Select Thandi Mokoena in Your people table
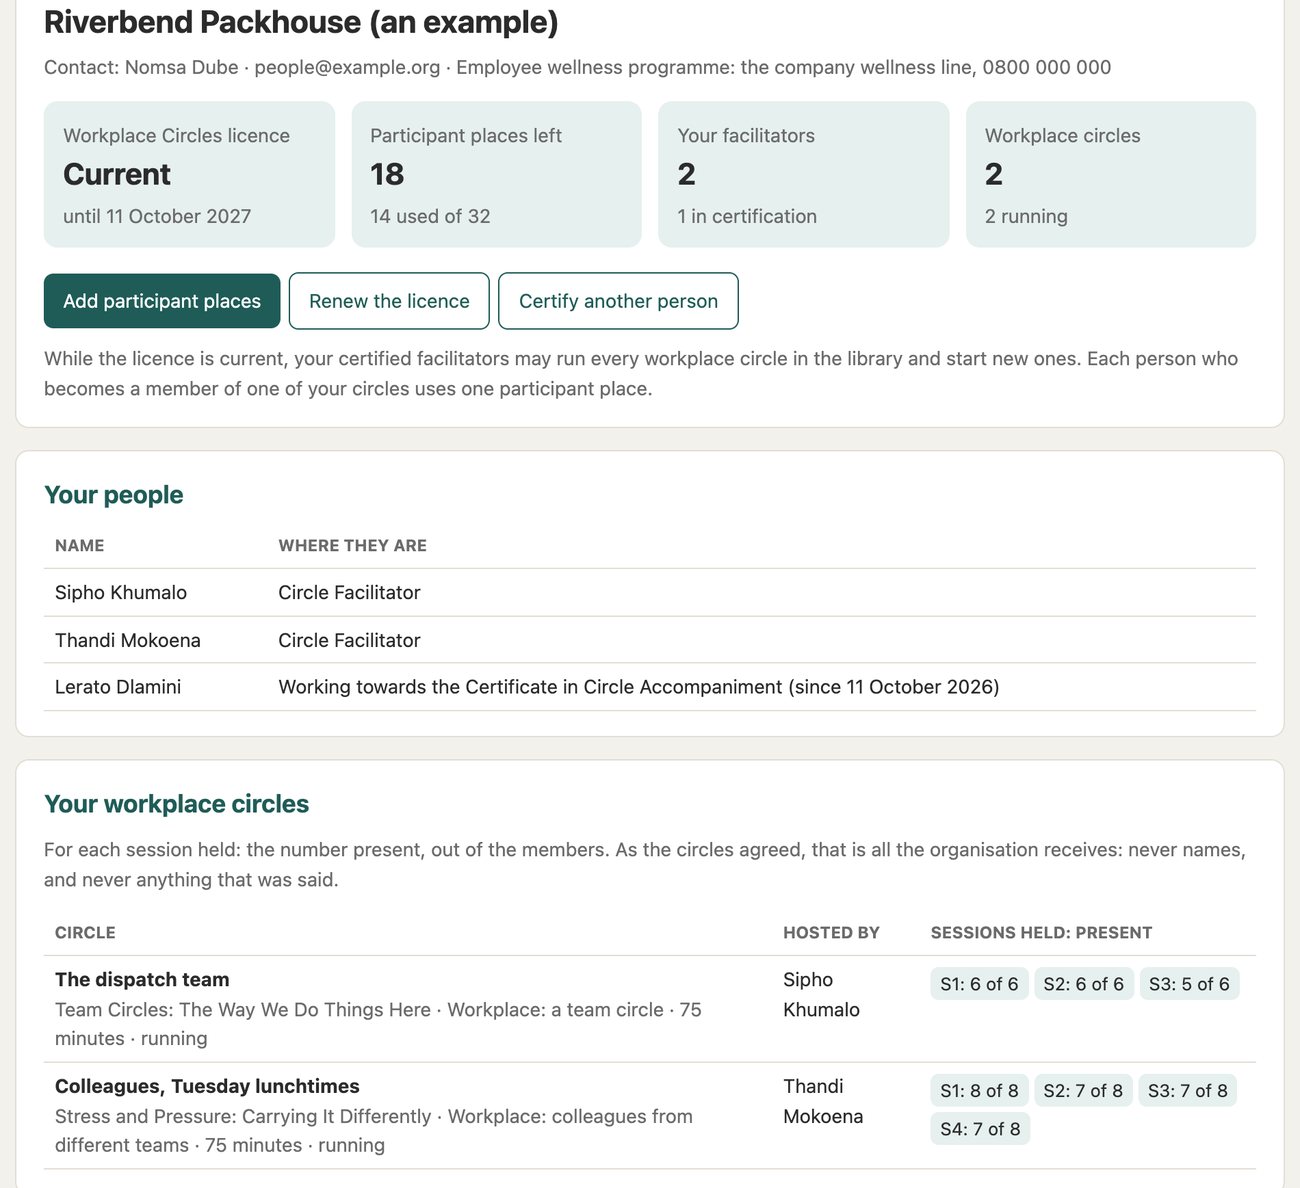1300x1188 pixels. (128, 640)
